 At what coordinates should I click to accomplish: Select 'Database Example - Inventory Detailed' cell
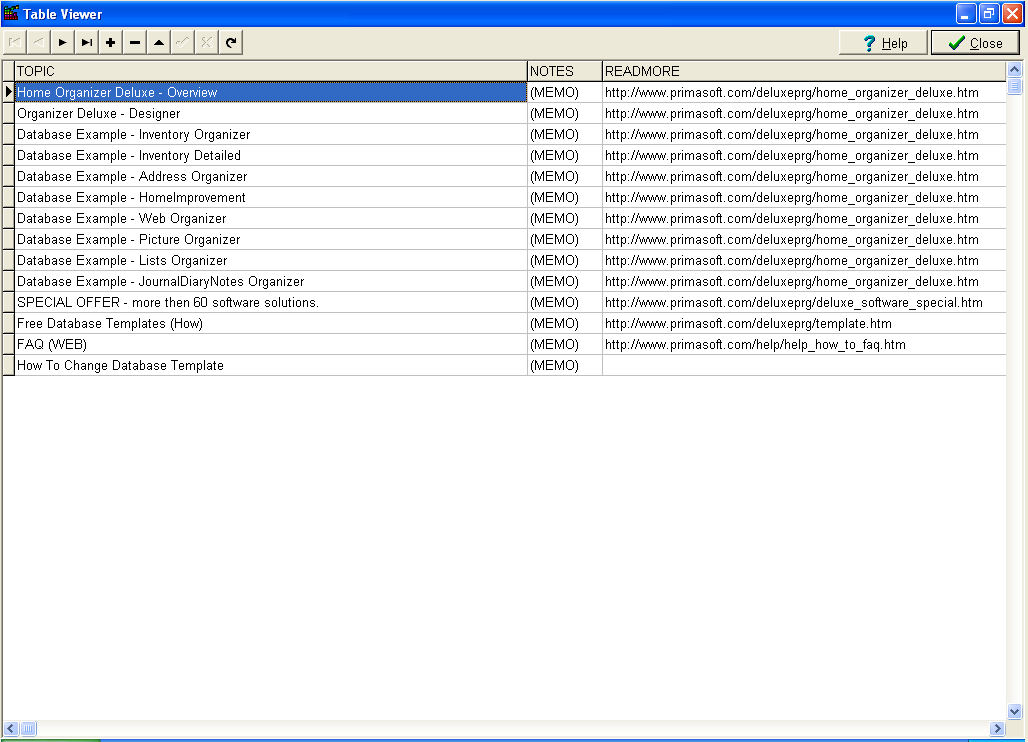point(271,155)
